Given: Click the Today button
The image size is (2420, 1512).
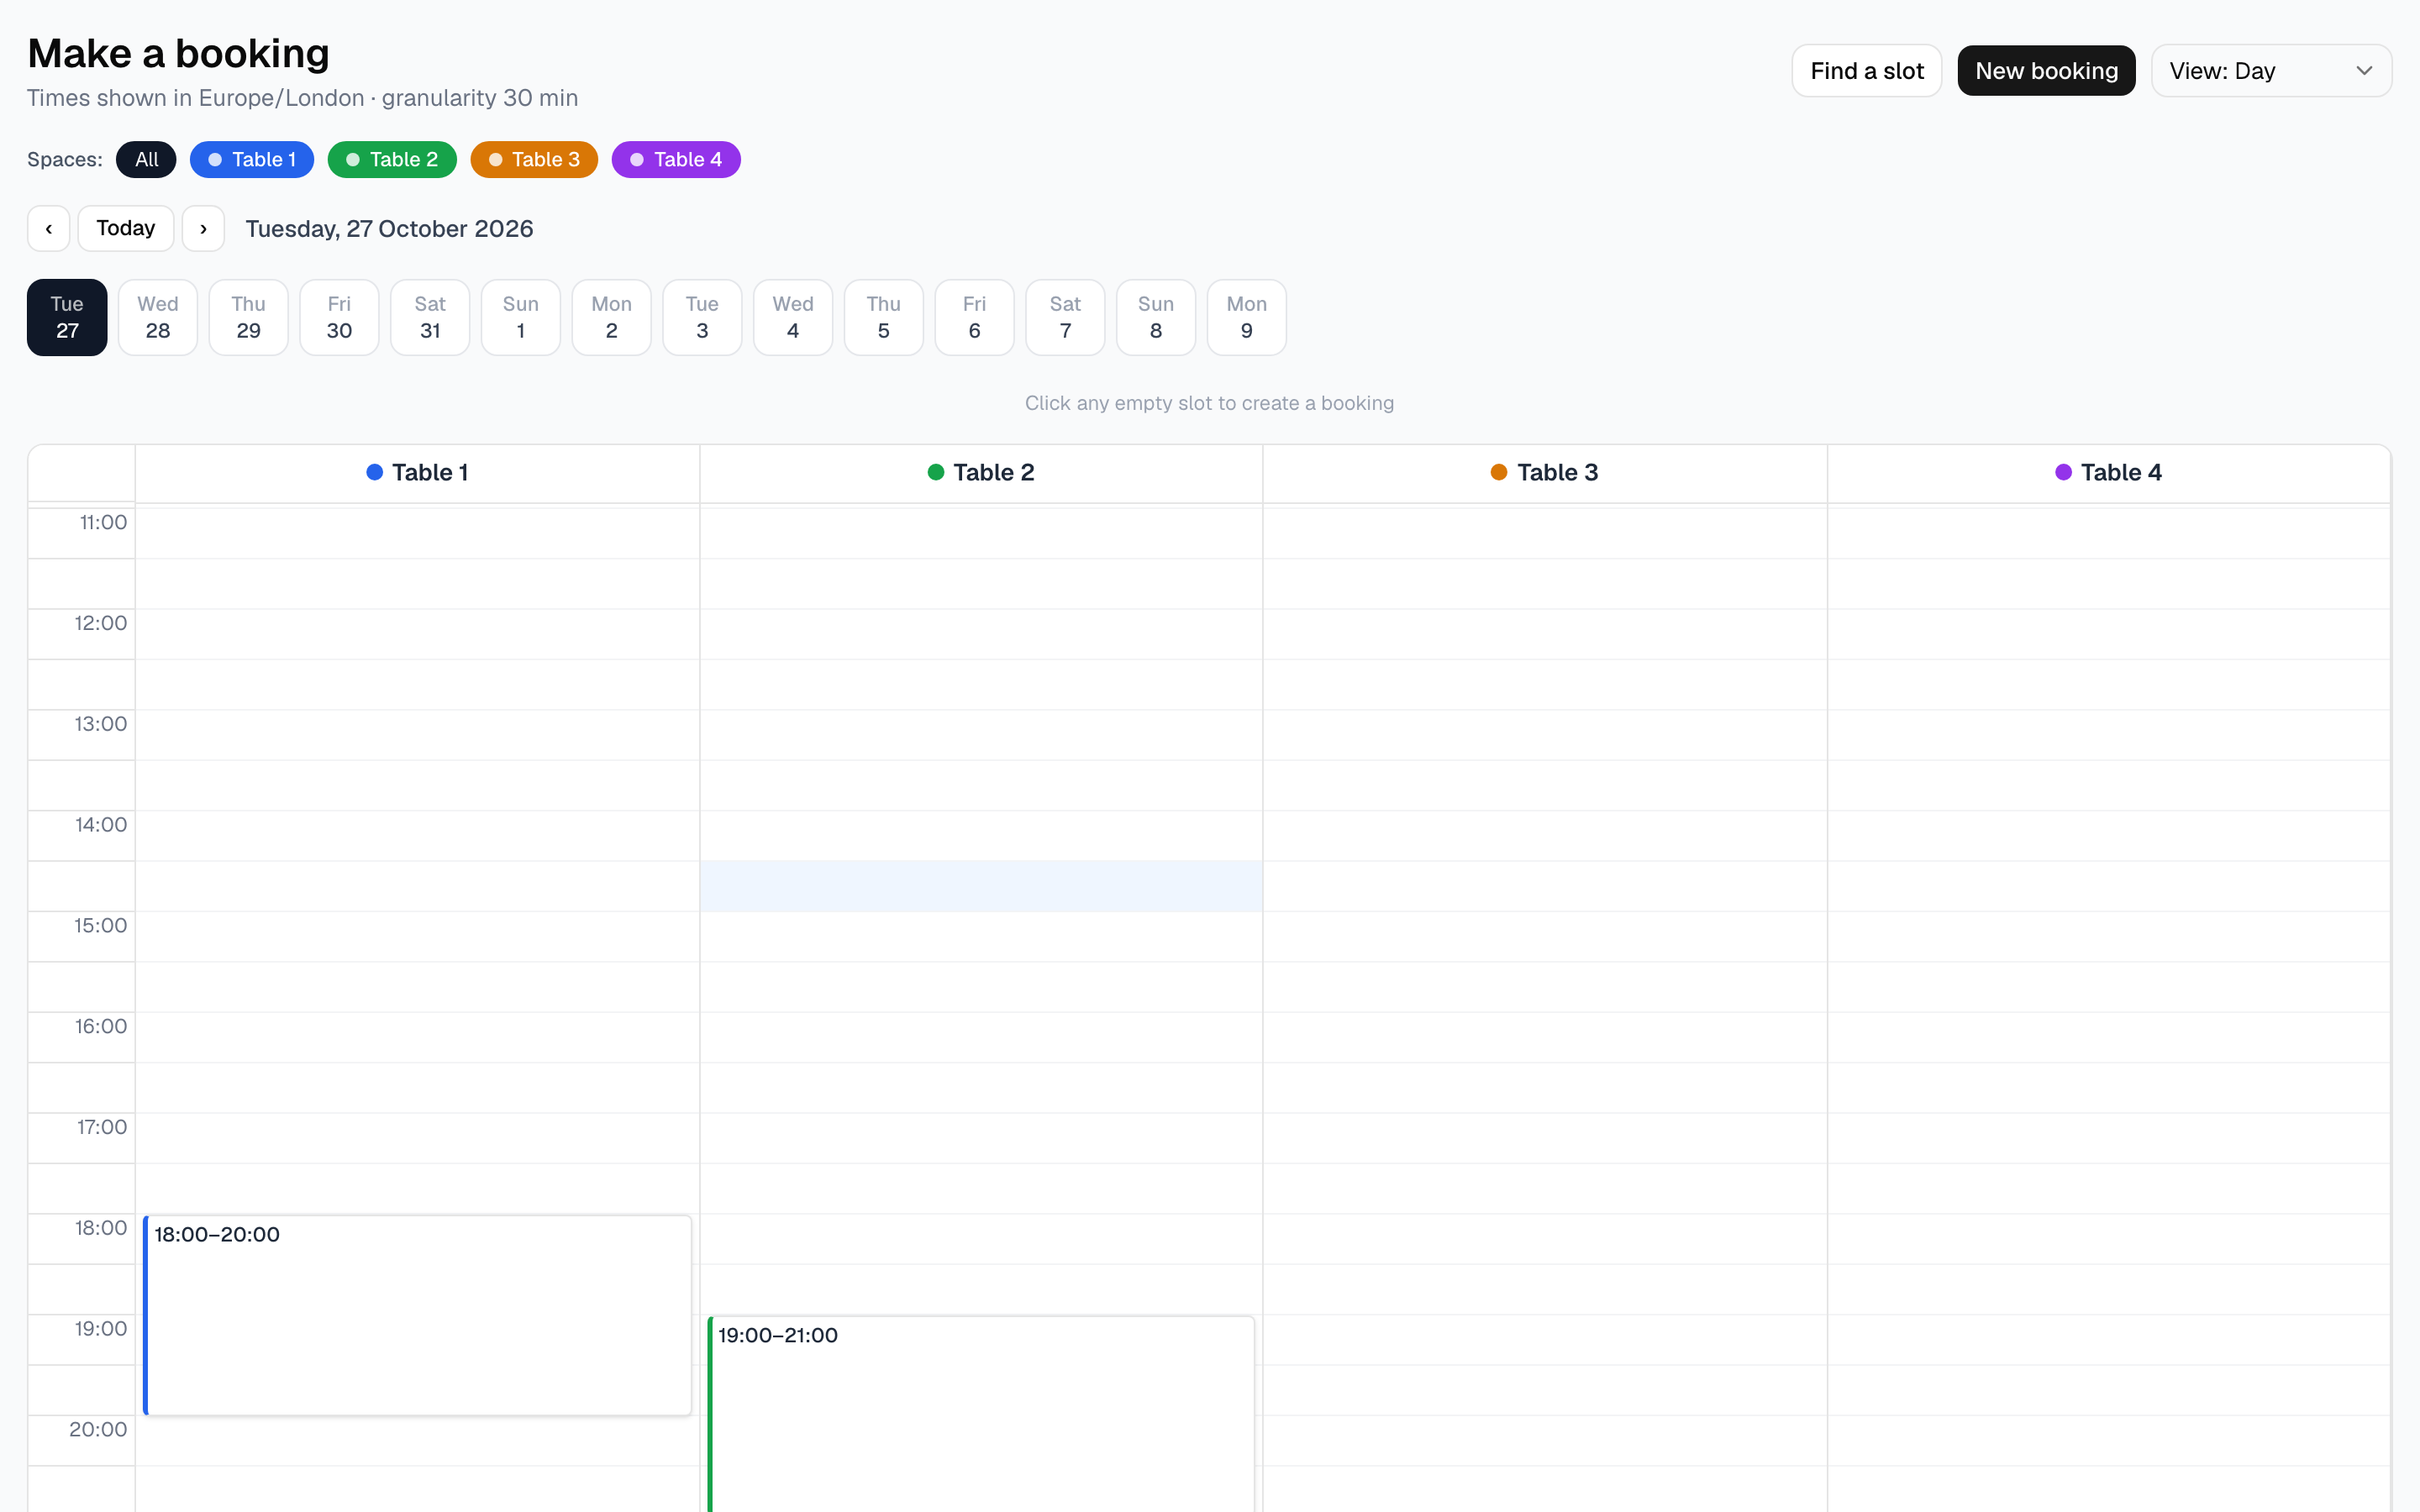Looking at the screenshot, I should (126, 229).
